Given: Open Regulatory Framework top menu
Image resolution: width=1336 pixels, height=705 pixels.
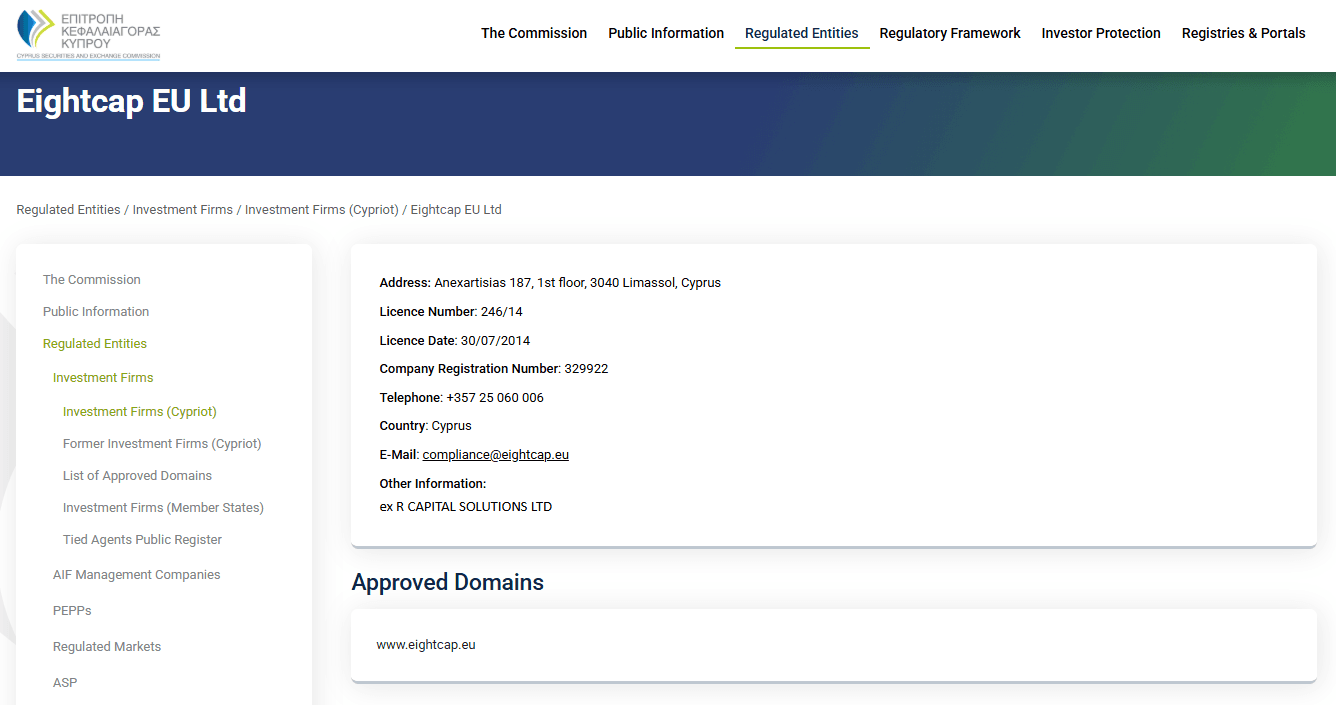Looking at the screenshot, I should pos(950,33).
